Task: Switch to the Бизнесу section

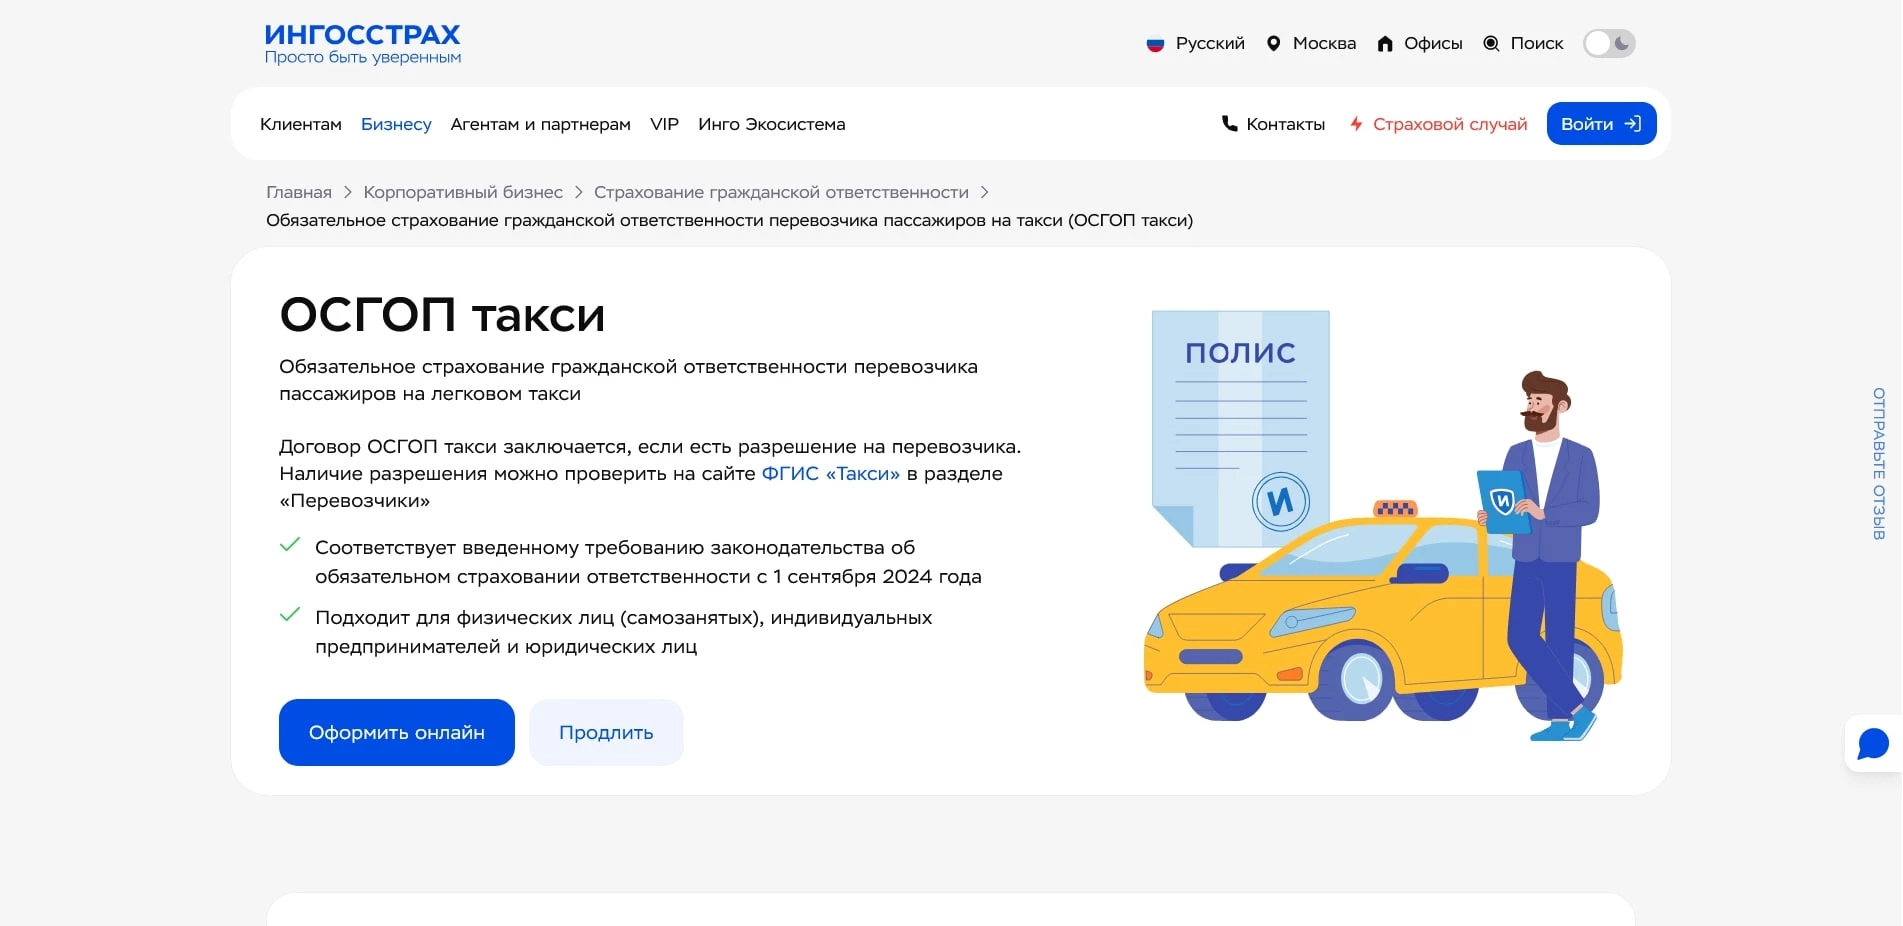Action: [396, 123]
